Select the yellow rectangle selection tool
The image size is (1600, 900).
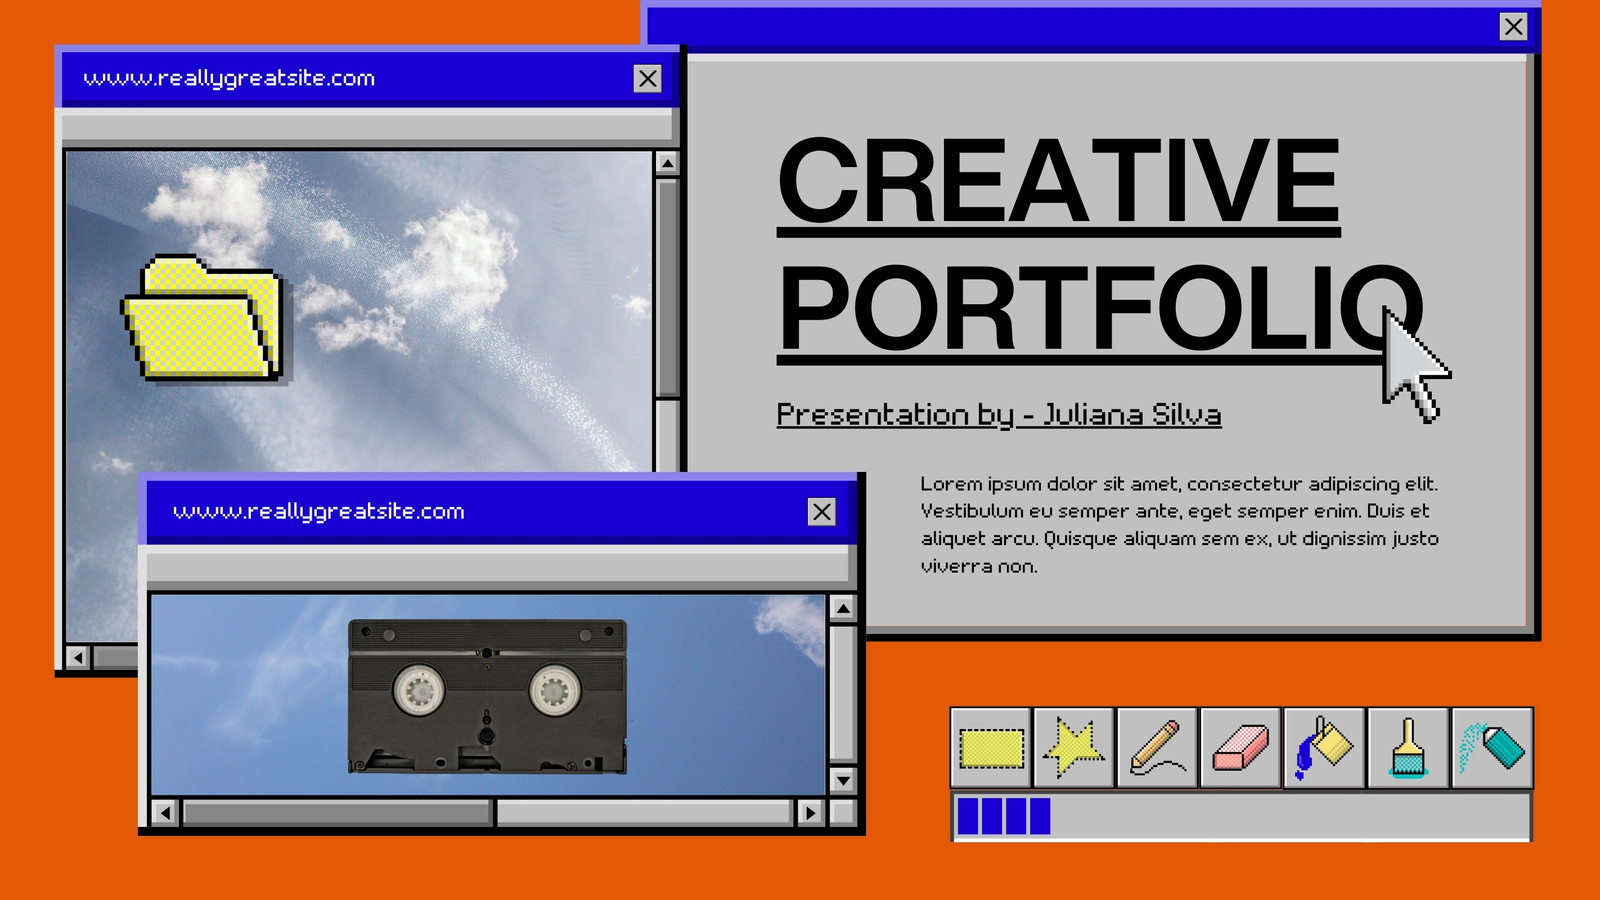click(x=991, y=748)
